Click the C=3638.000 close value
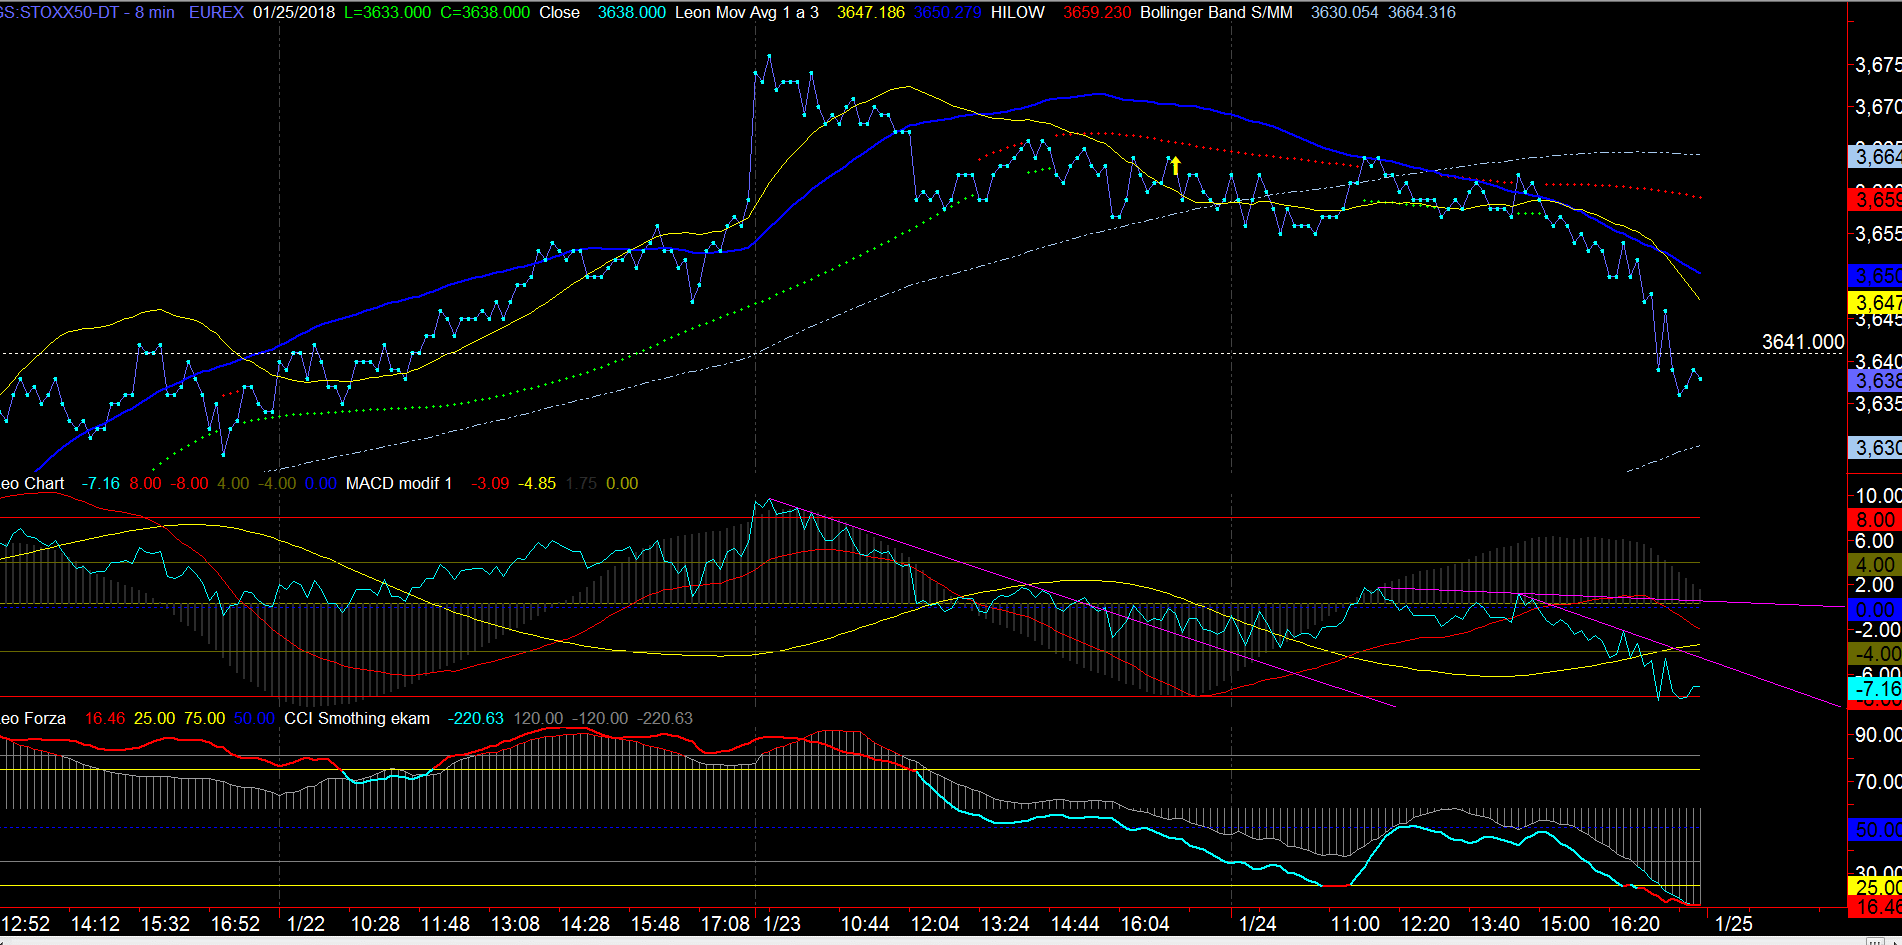1902x945 pixels. click(x=485, y=13)
